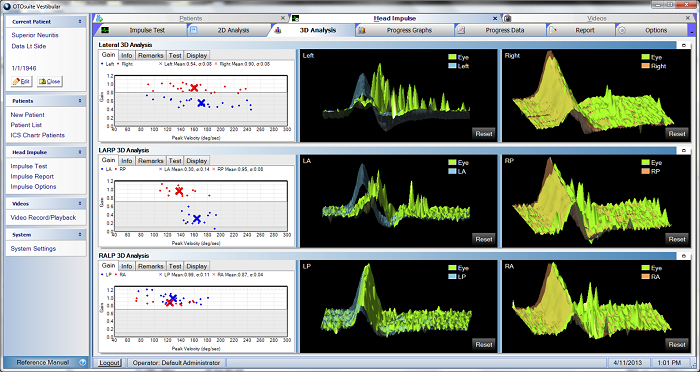The image size is (700, 372).
Task: Reset the LA 3D view
Action: (x=483, y=239)
